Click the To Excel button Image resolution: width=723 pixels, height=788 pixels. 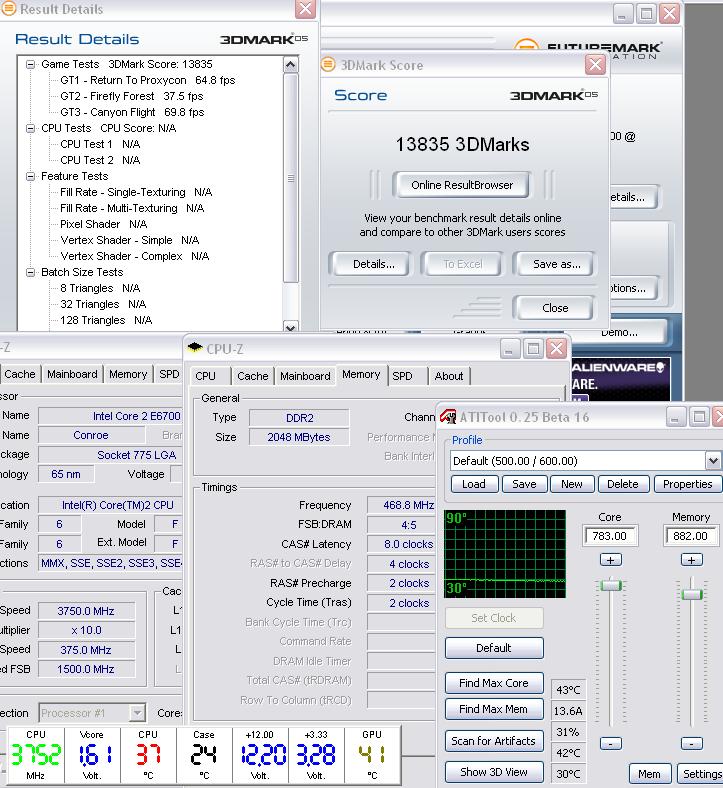pyautogui.click(x=462, y=264)
